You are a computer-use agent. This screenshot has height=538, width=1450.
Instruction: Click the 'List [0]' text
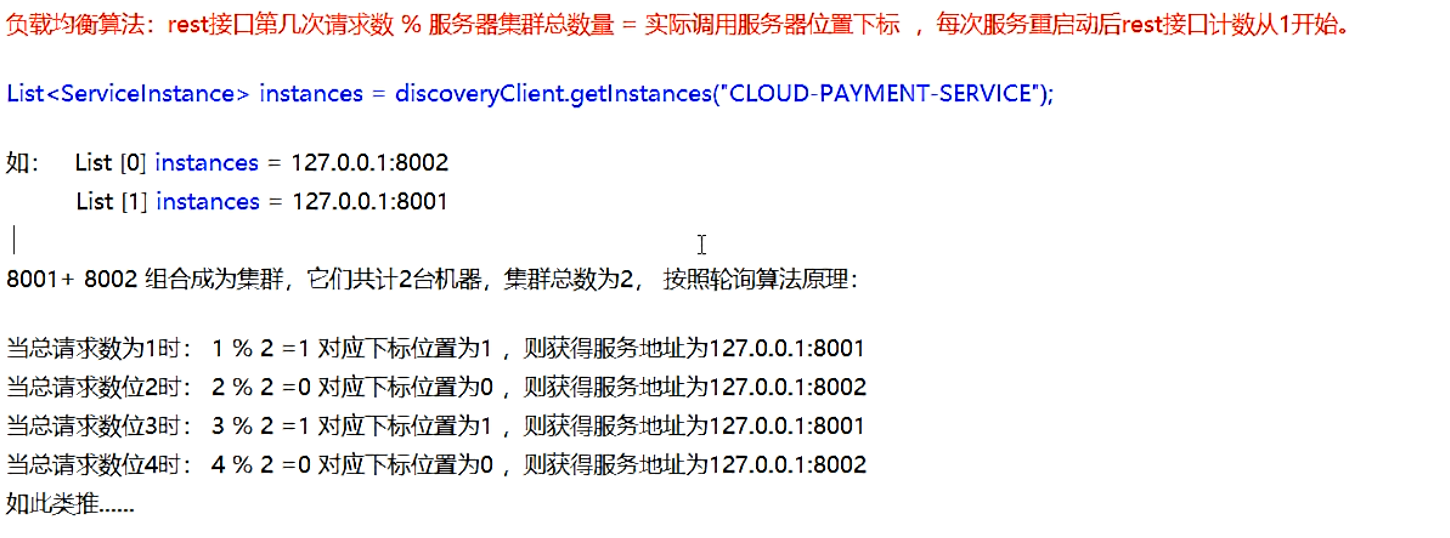pos(110,163)
